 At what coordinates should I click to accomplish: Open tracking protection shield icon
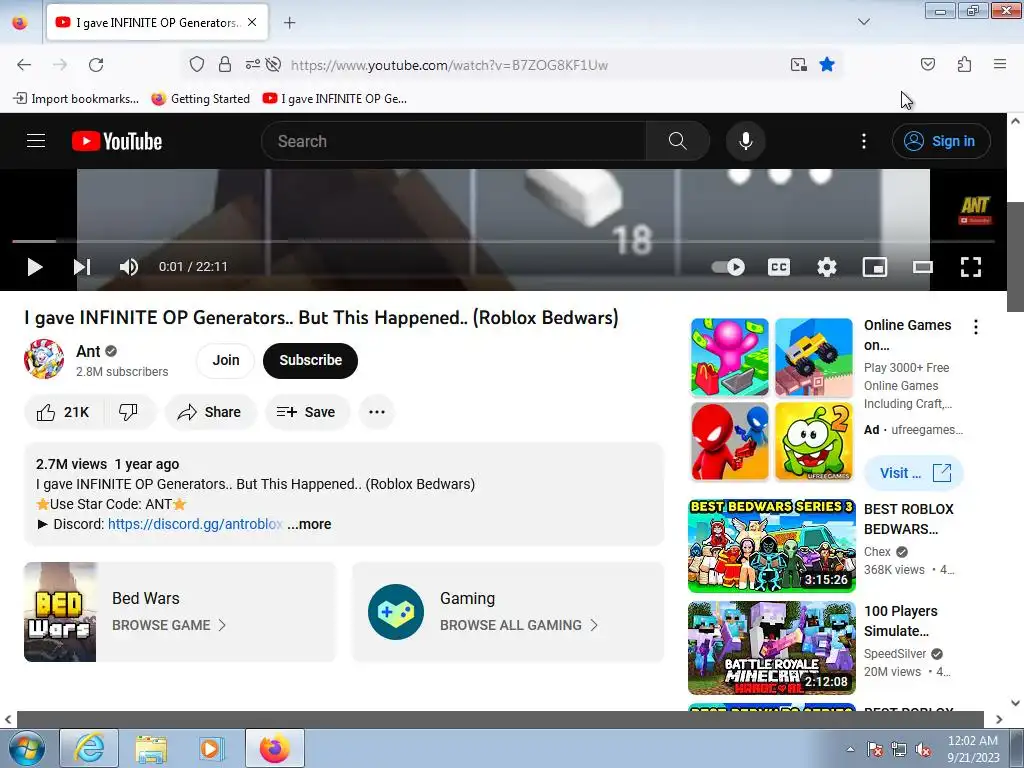pyautogui.click(x=197, y=64)
